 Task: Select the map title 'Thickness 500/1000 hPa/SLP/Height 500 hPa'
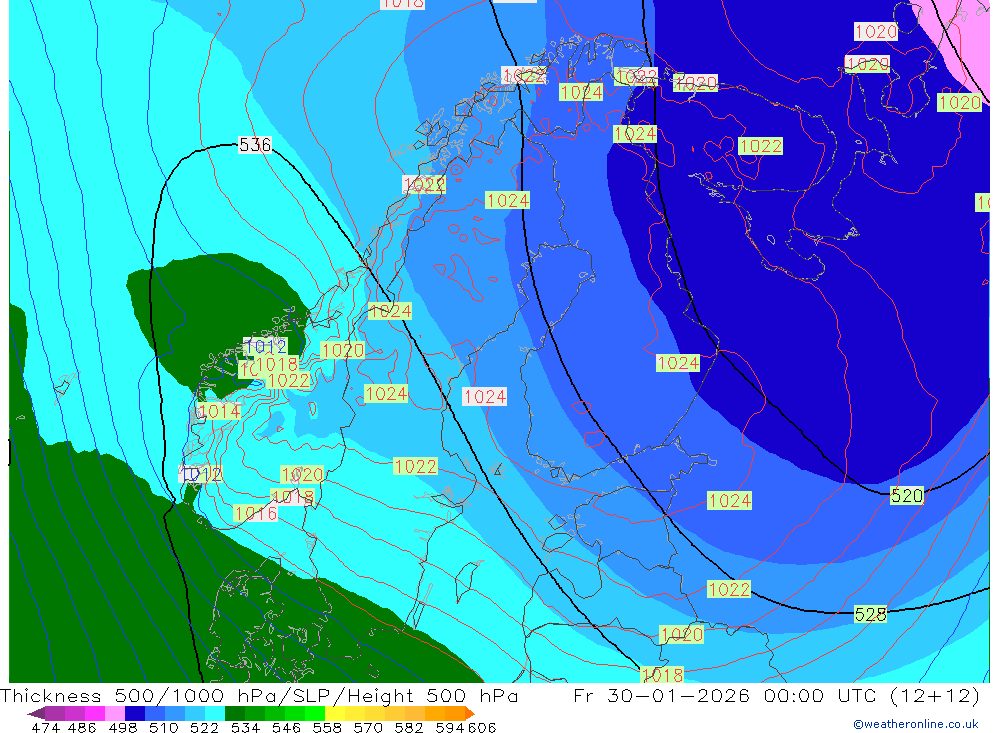259,695
